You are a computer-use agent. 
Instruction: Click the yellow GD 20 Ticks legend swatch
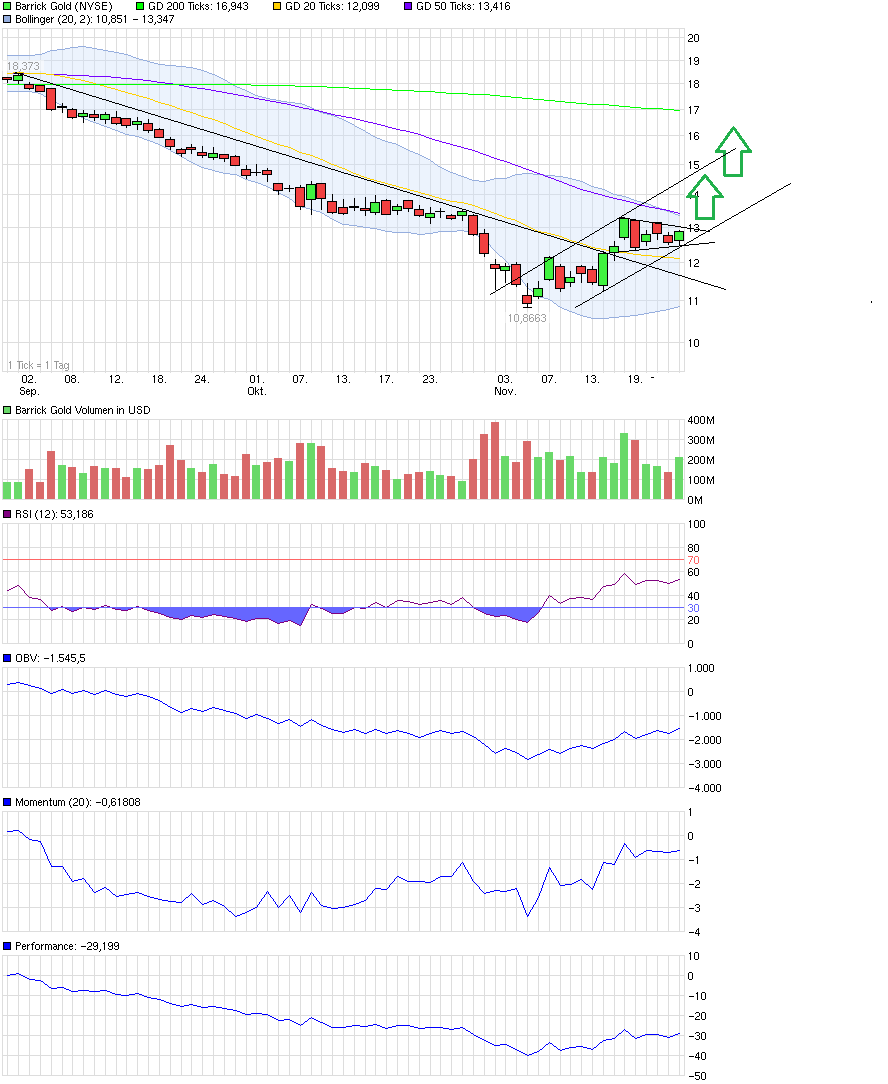click(x=277, y=6)
